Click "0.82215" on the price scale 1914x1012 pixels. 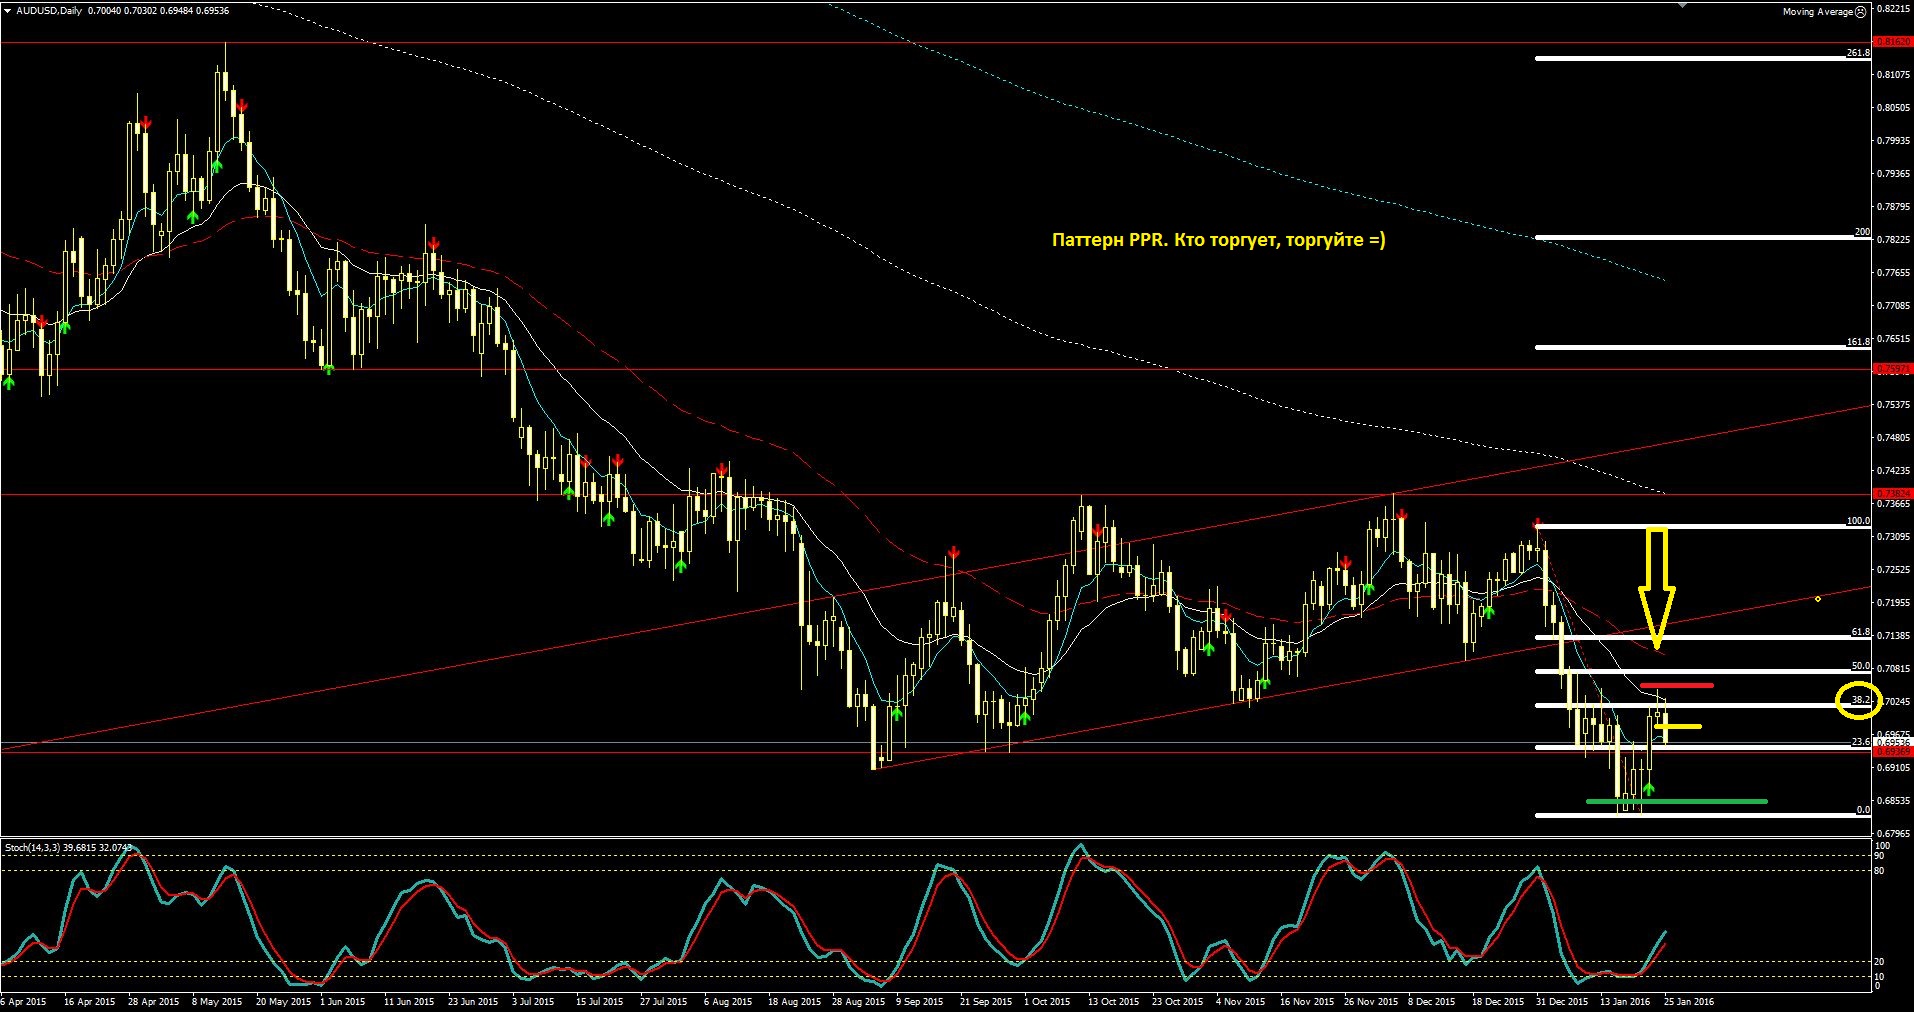tap(1894, 8)
